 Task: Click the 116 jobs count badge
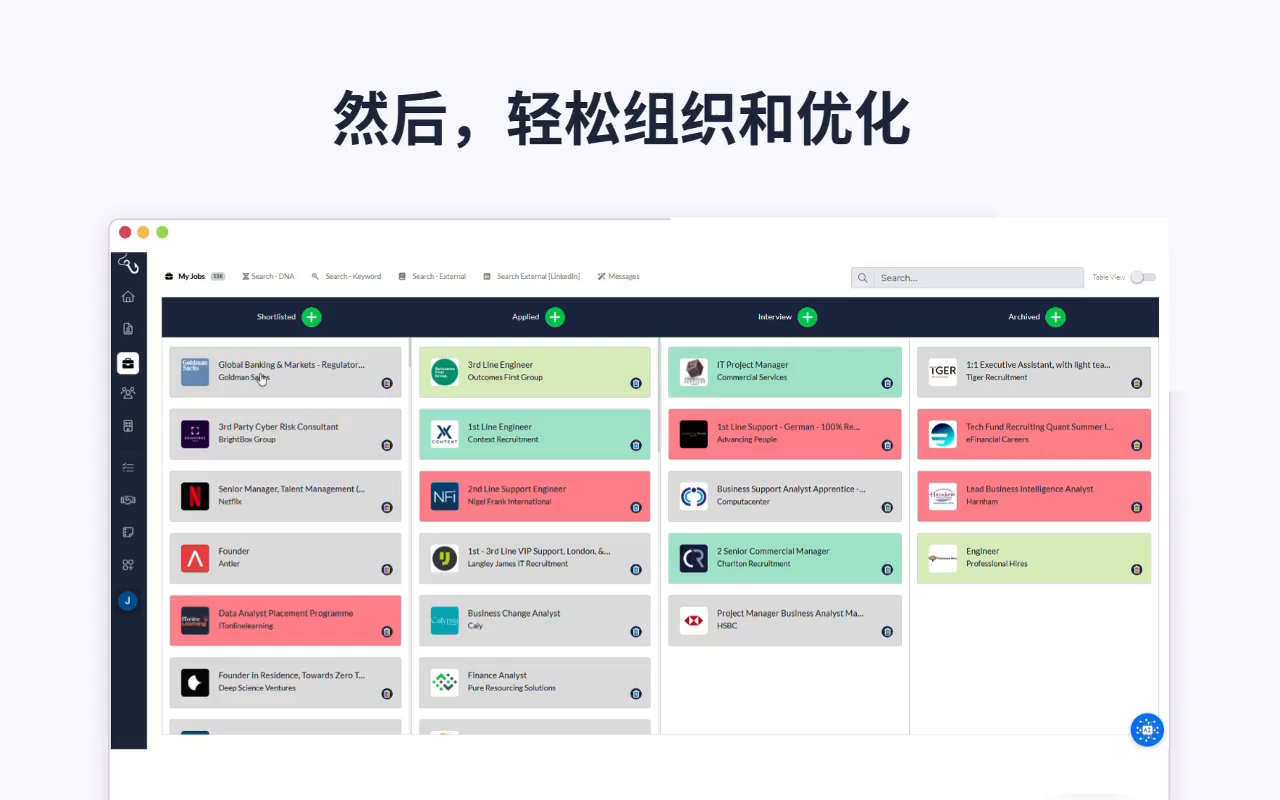point(217,276)
